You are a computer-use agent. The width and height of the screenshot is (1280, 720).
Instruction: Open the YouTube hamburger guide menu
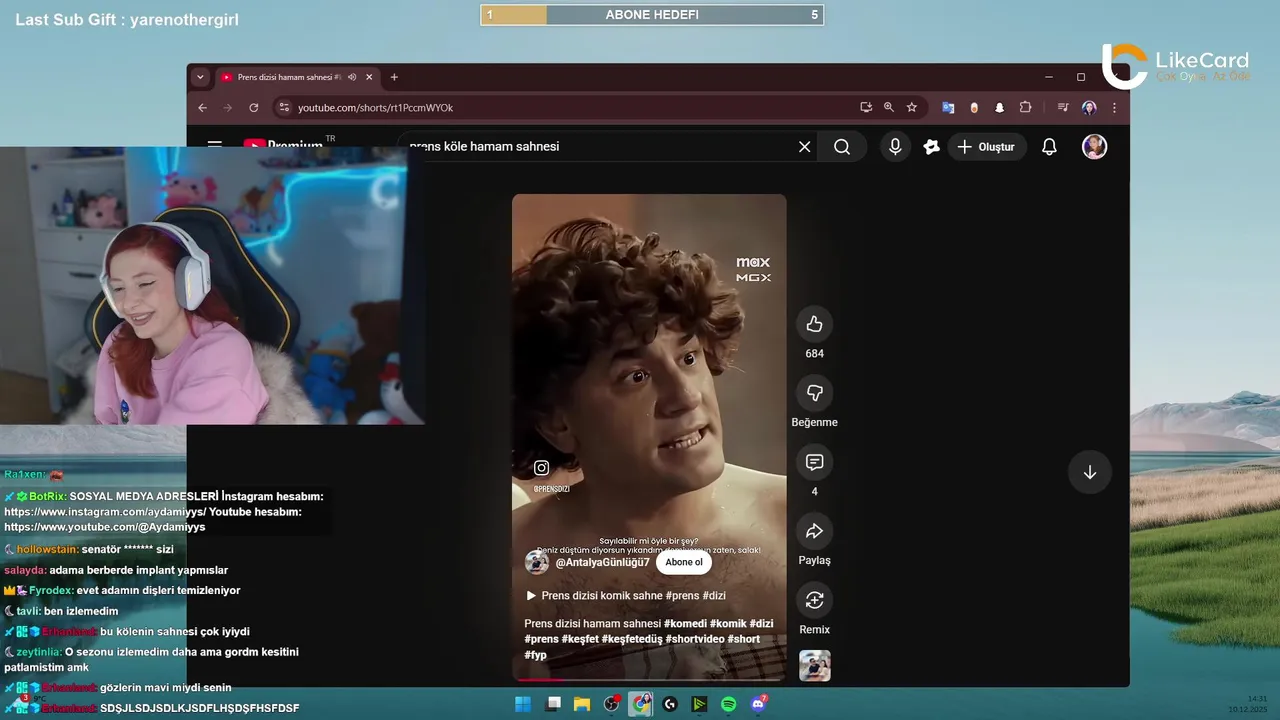pyautogui.click(x=214, y=145)
